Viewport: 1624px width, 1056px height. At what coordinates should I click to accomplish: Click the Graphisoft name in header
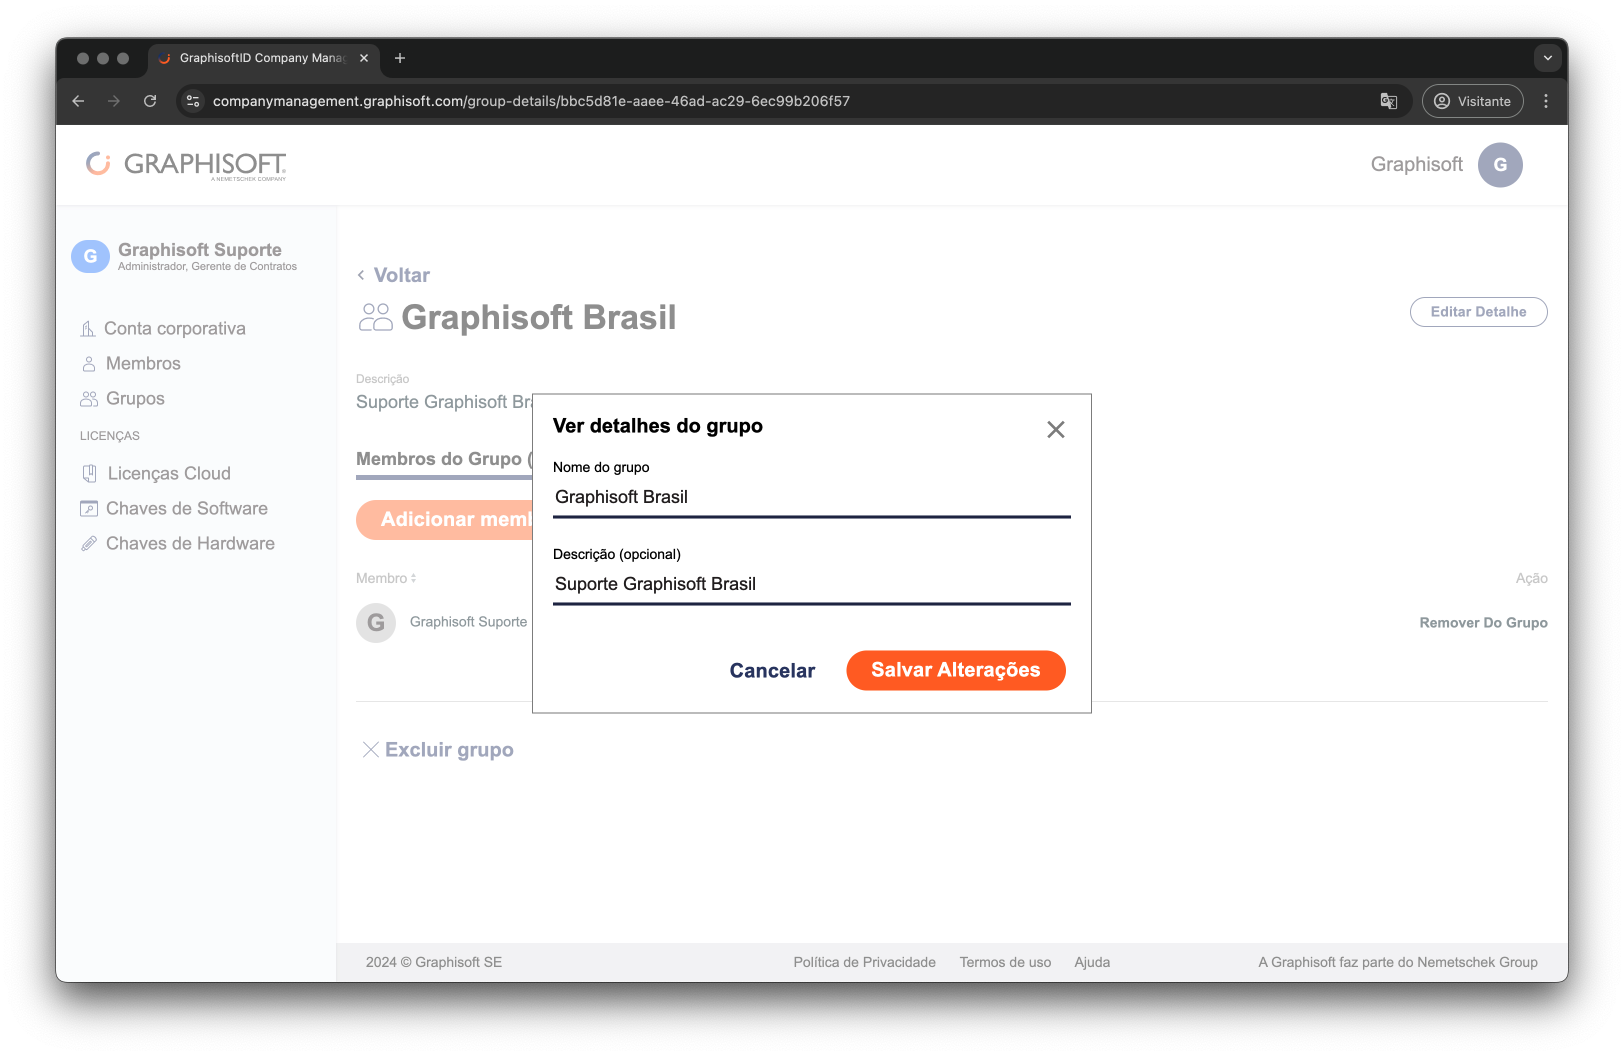pos(1416,165)
